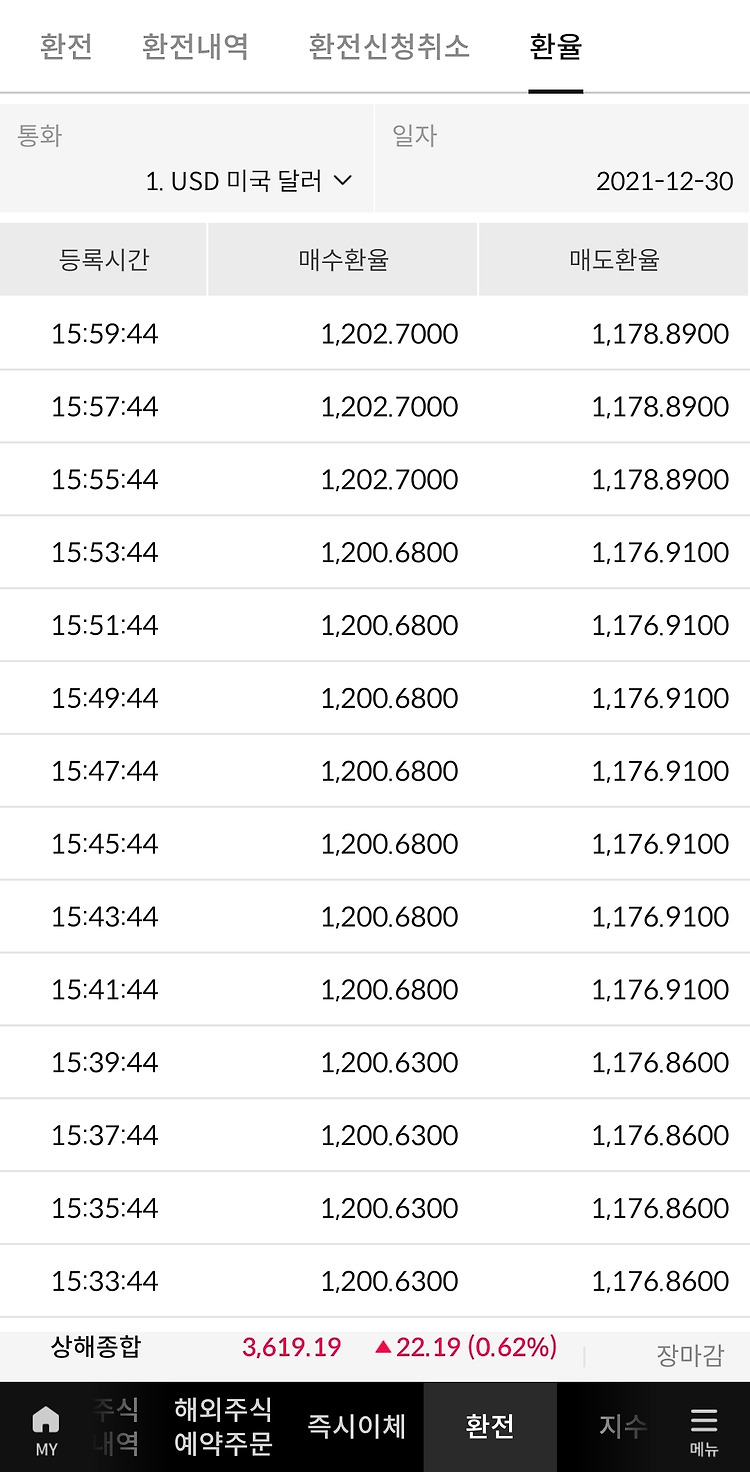Select the 1. USD 미국 달러 currency selector
Image resolution: width=750 pixels, height=1472 pixels.
click(x=187, y=158)
